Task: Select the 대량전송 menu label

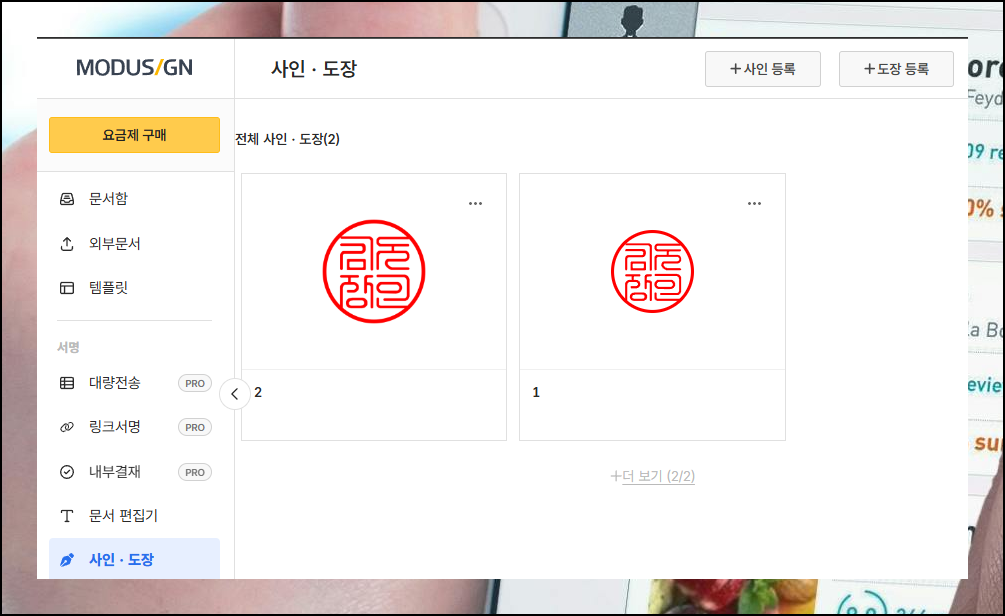Action: coord(115,383)
